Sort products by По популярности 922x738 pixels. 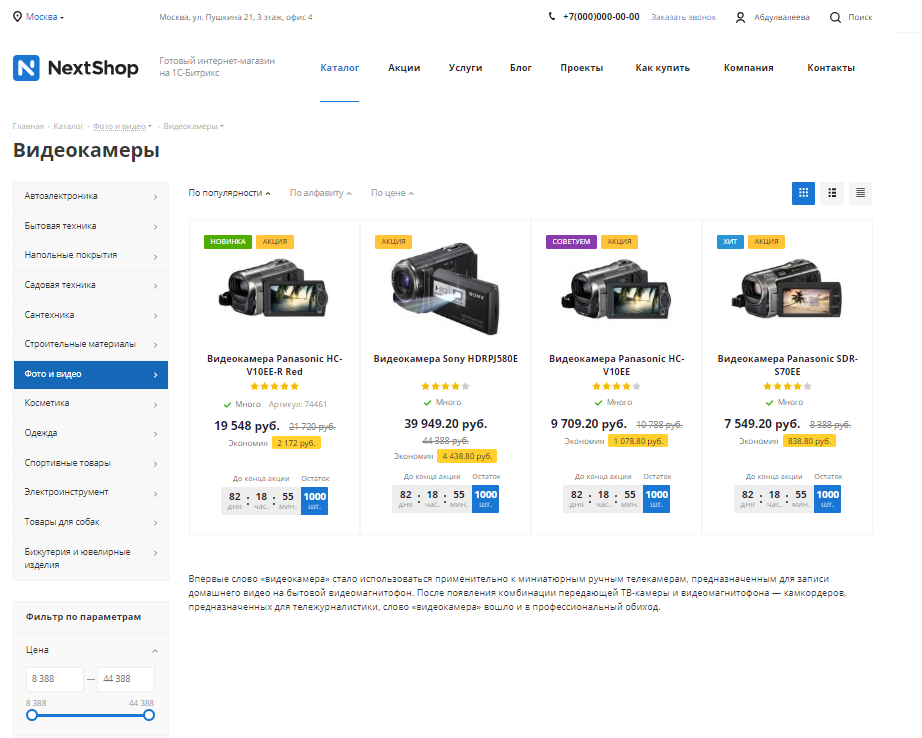(x=229, y=193)
